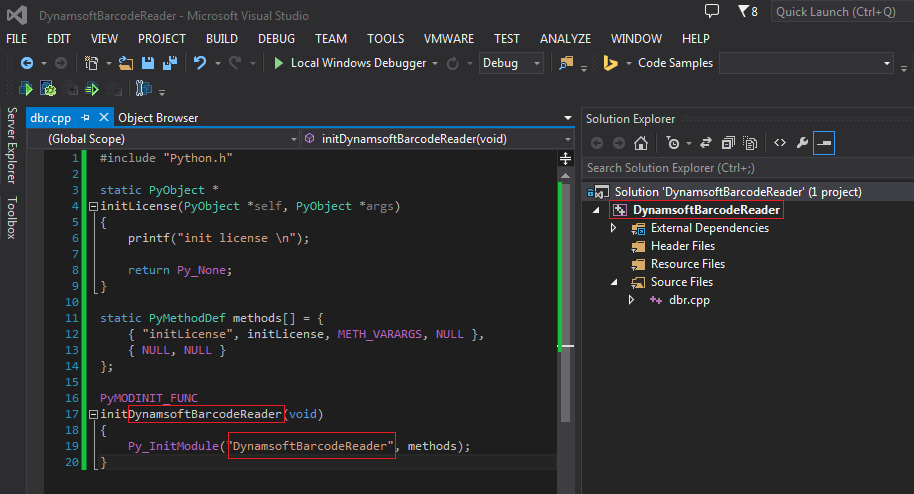Click the View Code icon in Solution Explorer
This screenshot has width=914, height=494.
point(780,143)
